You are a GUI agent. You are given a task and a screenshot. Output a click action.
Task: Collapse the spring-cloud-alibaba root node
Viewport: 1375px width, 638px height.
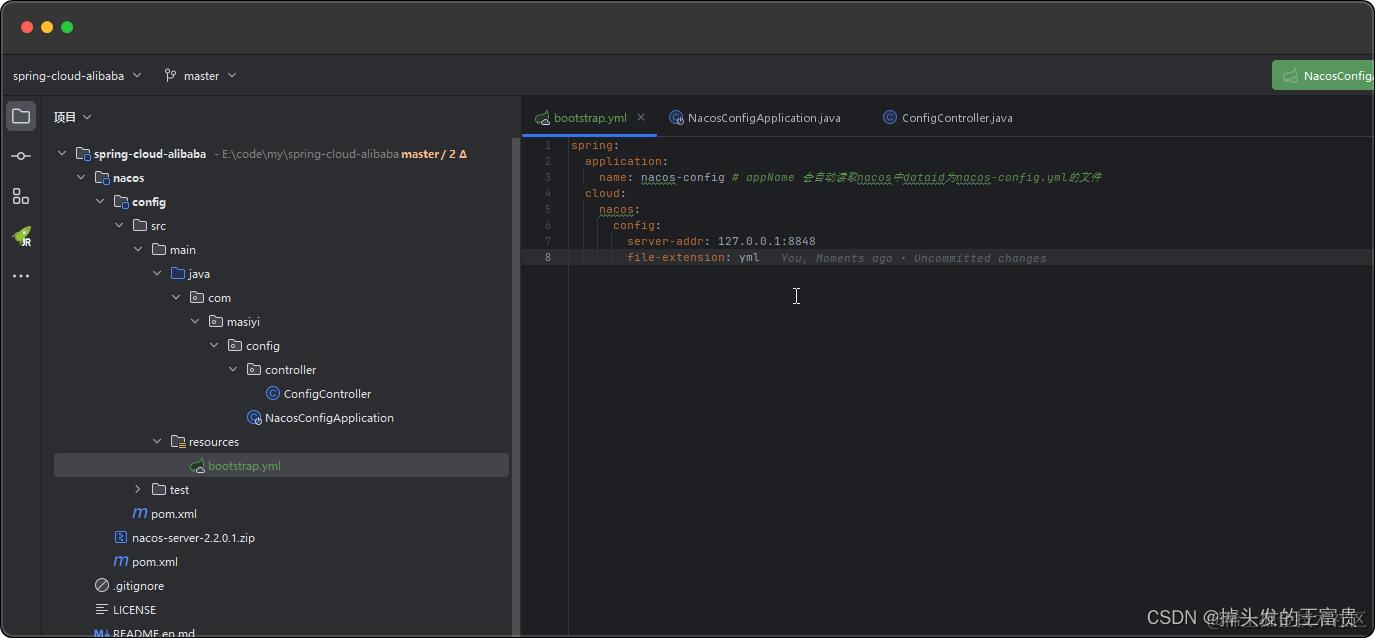click(62, 154)
